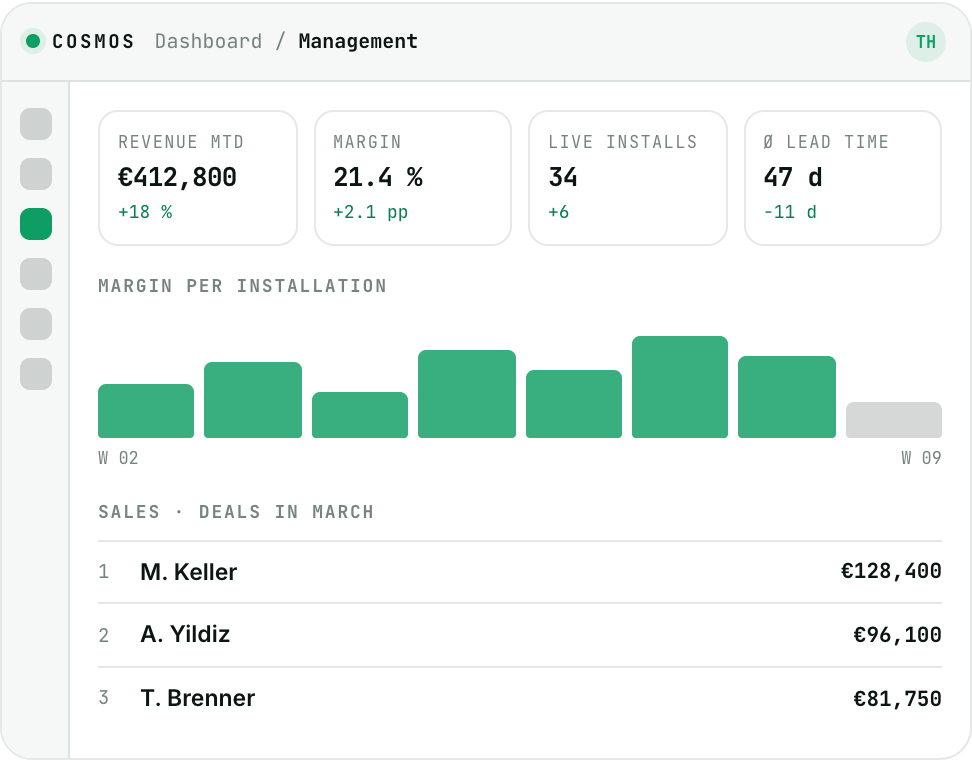Click the green Cosmos logo dot
This screenshot has height=760, width=972.
click(x=33, y=42)
